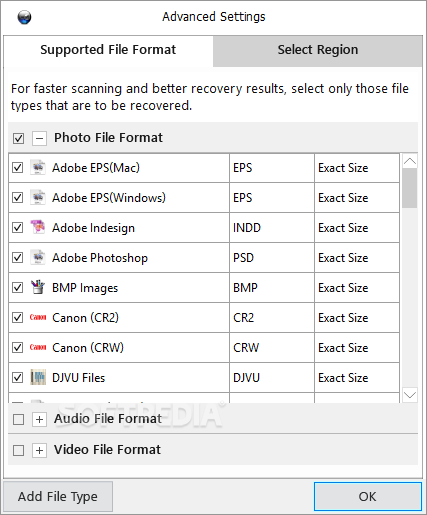This screenshot has height=515, width=427.
Task: Click the app logo in title bar
Action: tap(24, 17)
